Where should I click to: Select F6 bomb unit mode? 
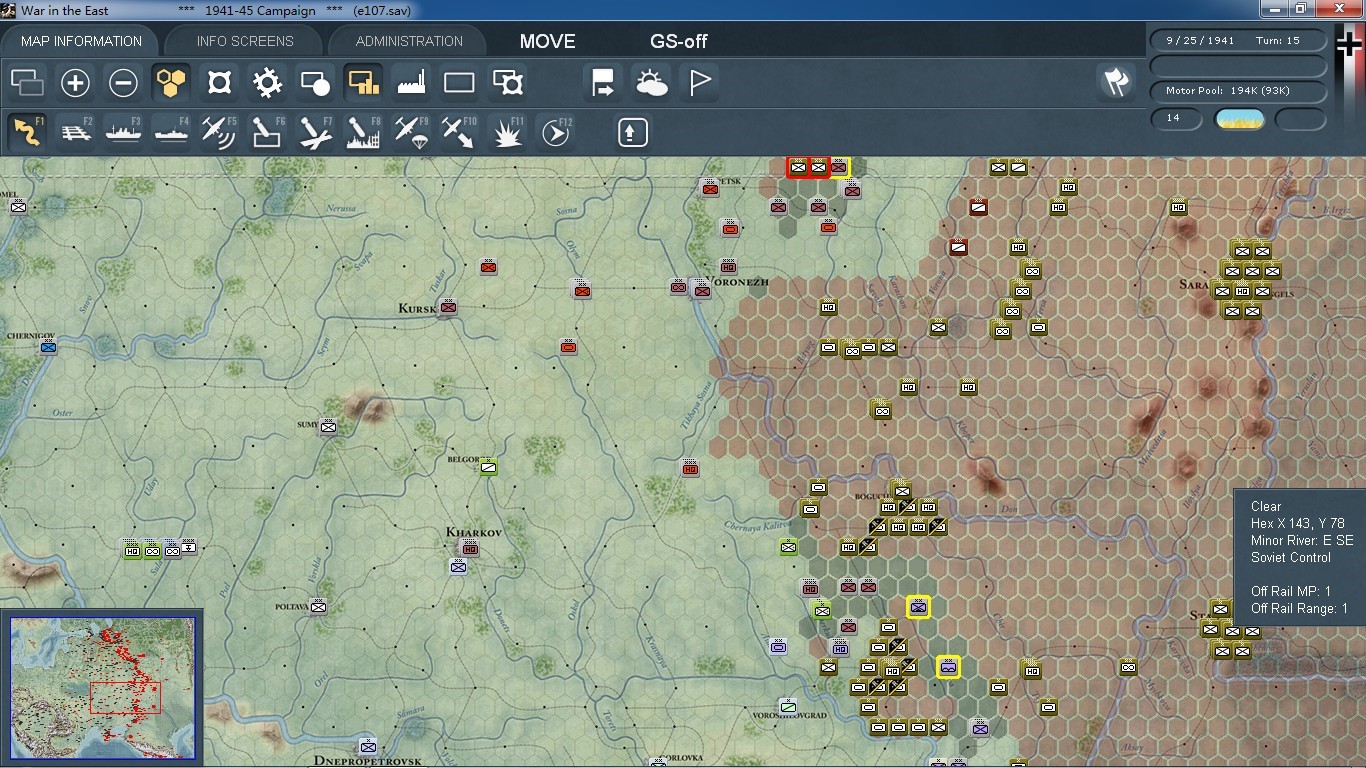click(267, 132)
